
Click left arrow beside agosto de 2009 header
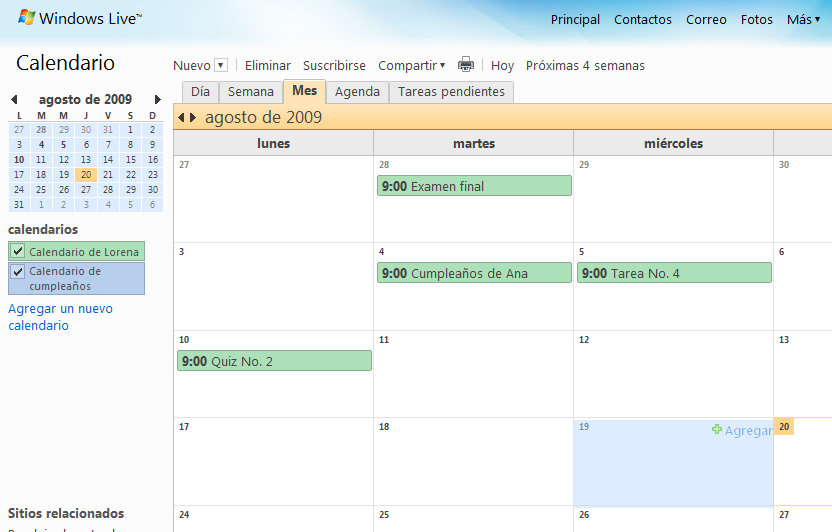coord(181,118)
